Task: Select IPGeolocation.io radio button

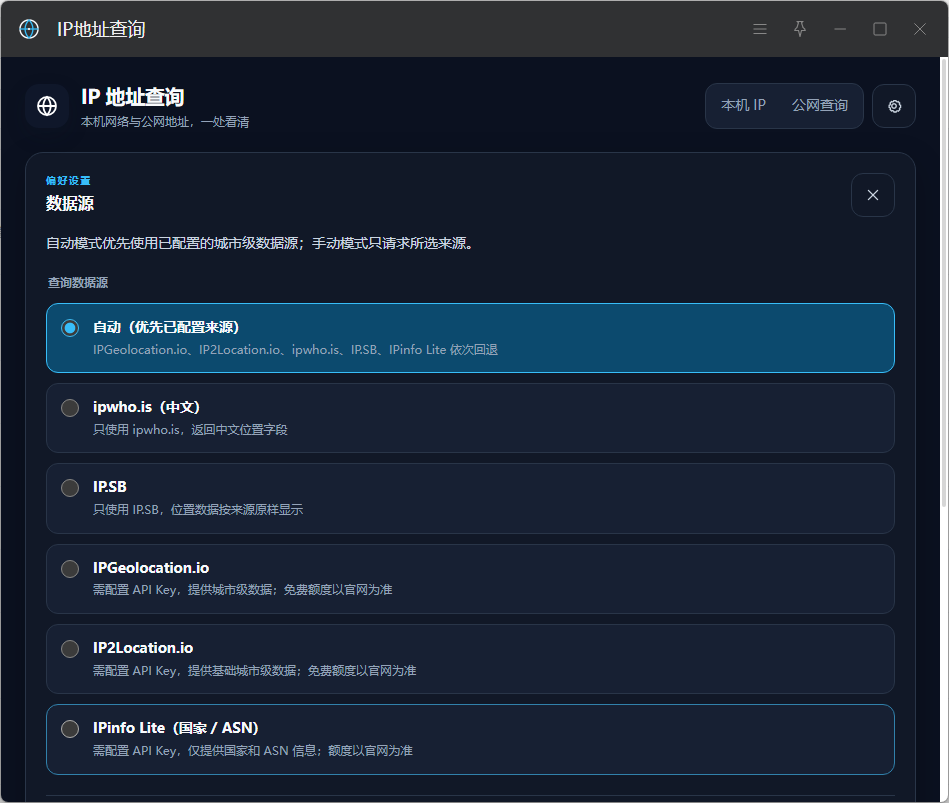Action: 70,569
